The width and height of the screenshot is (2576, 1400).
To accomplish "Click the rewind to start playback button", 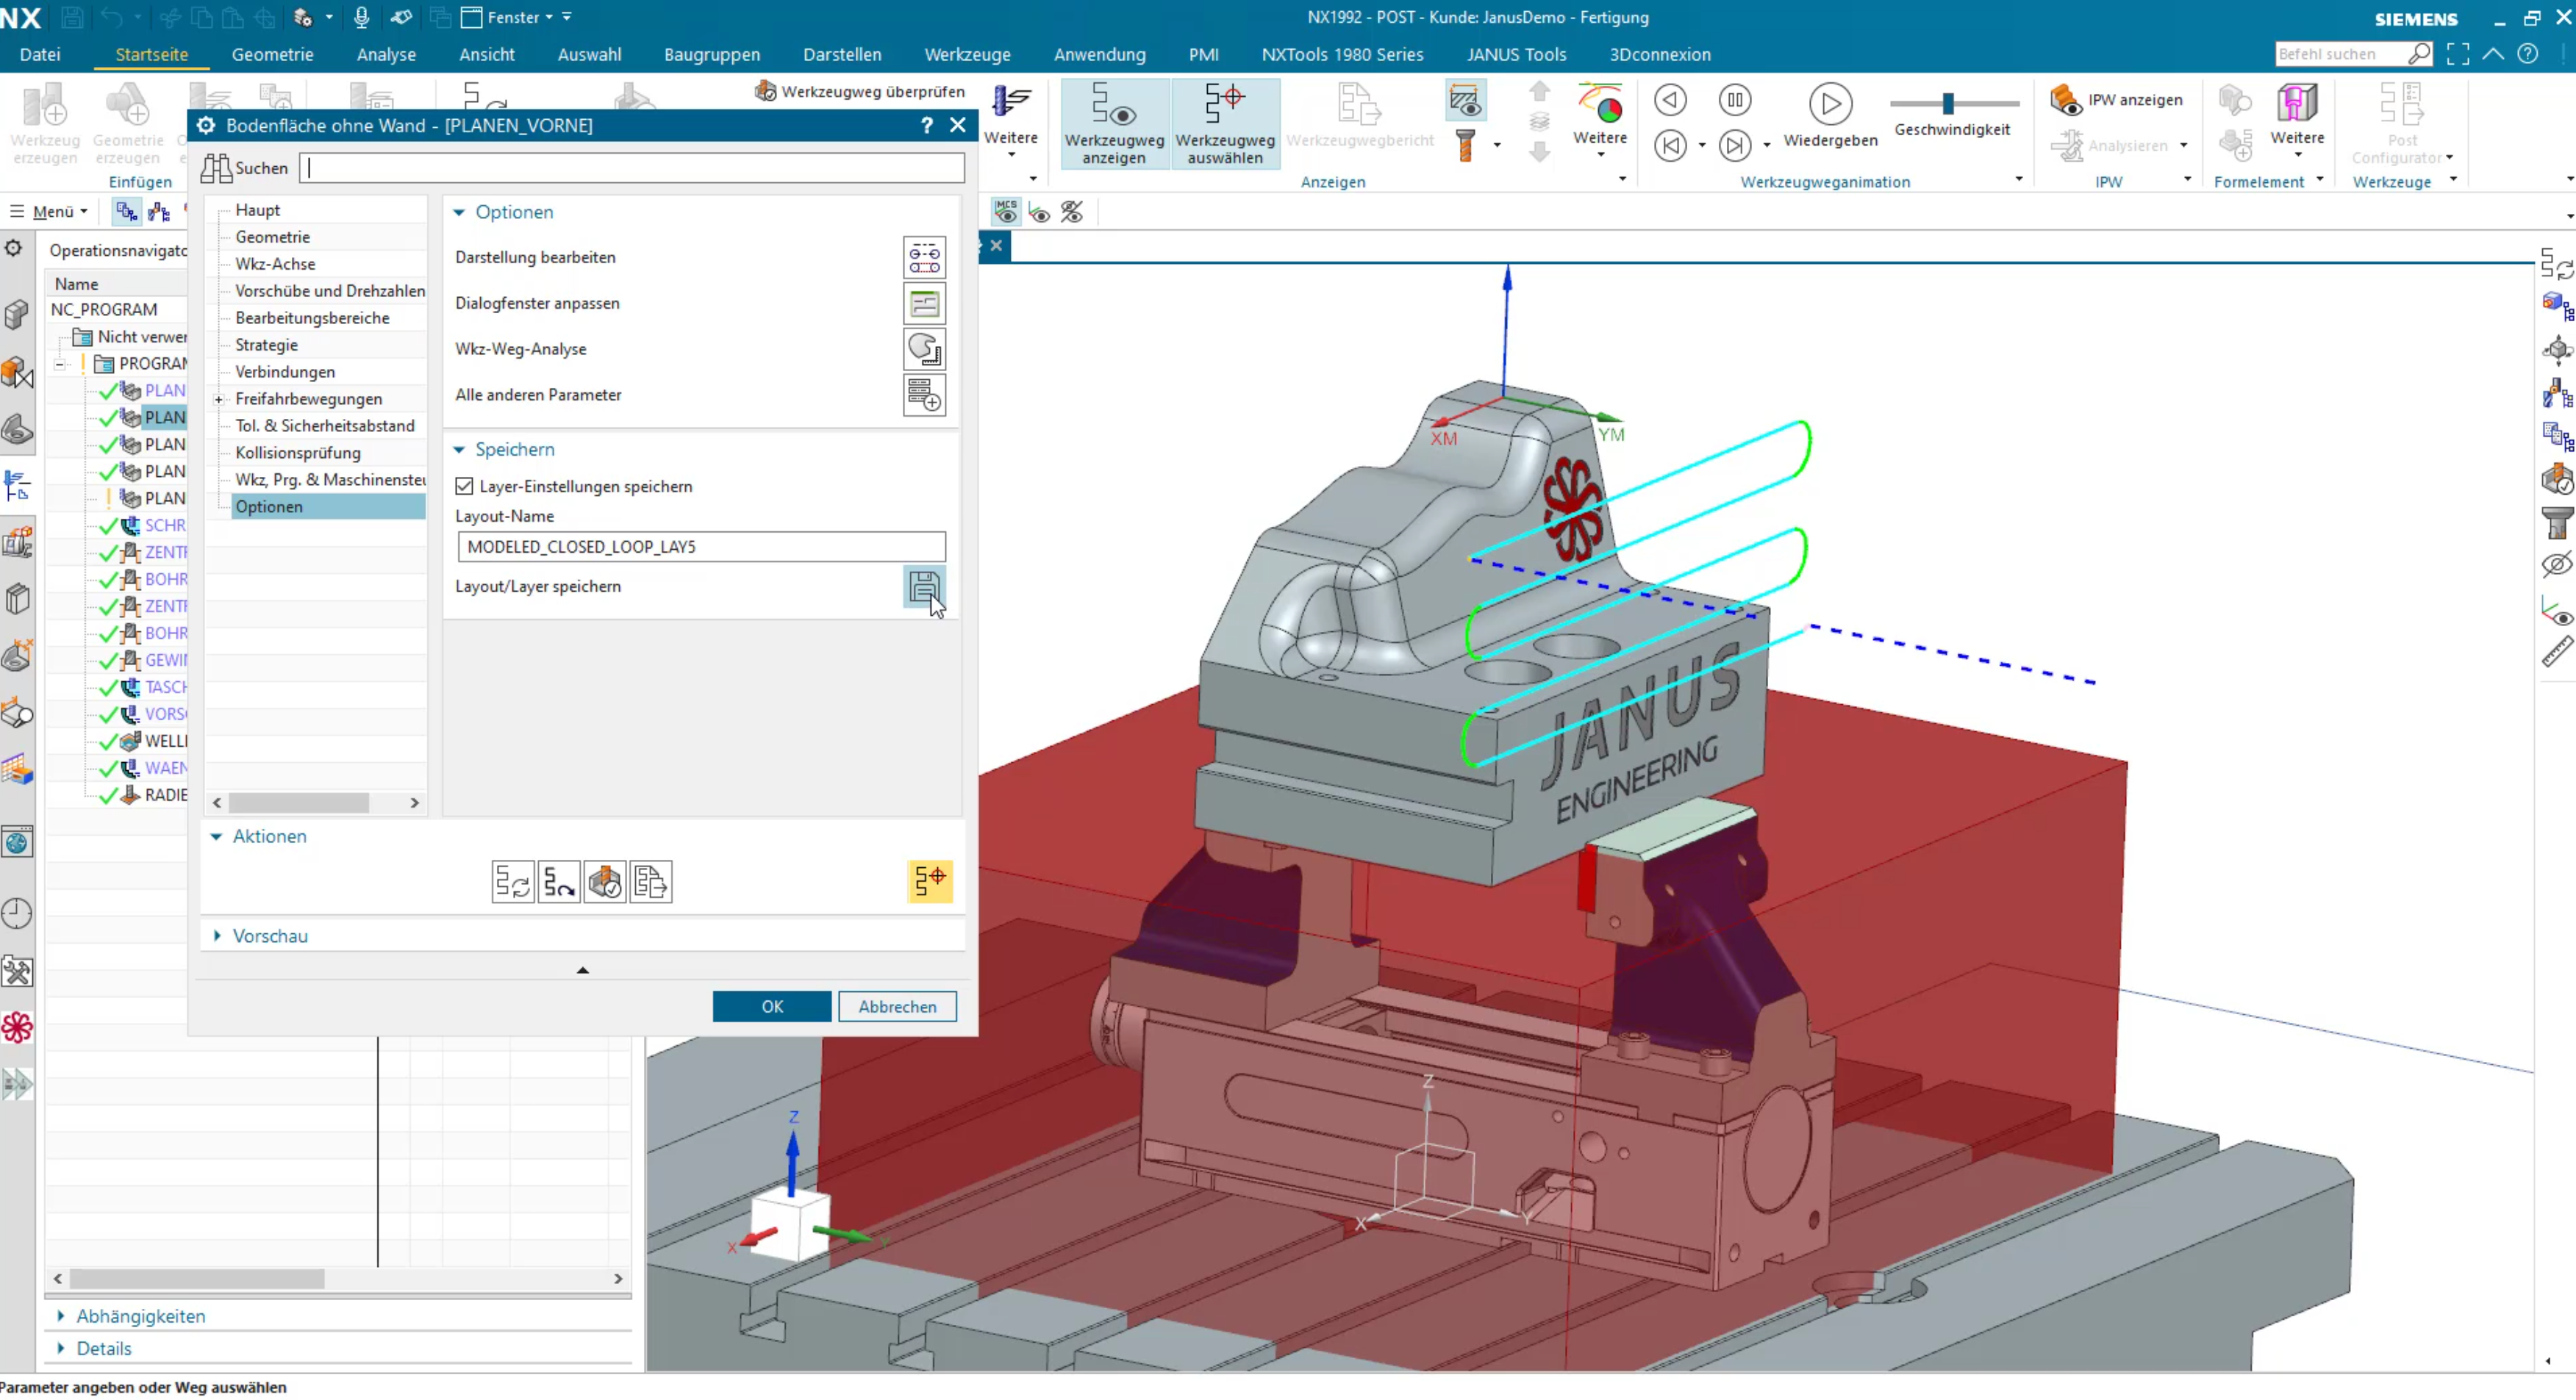I will [1670, 146].
